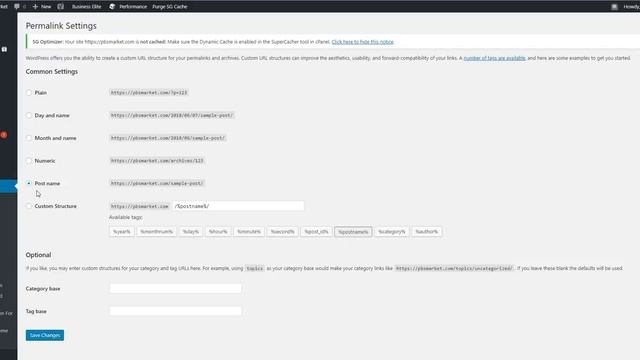Insert the %day% tag

191,231
